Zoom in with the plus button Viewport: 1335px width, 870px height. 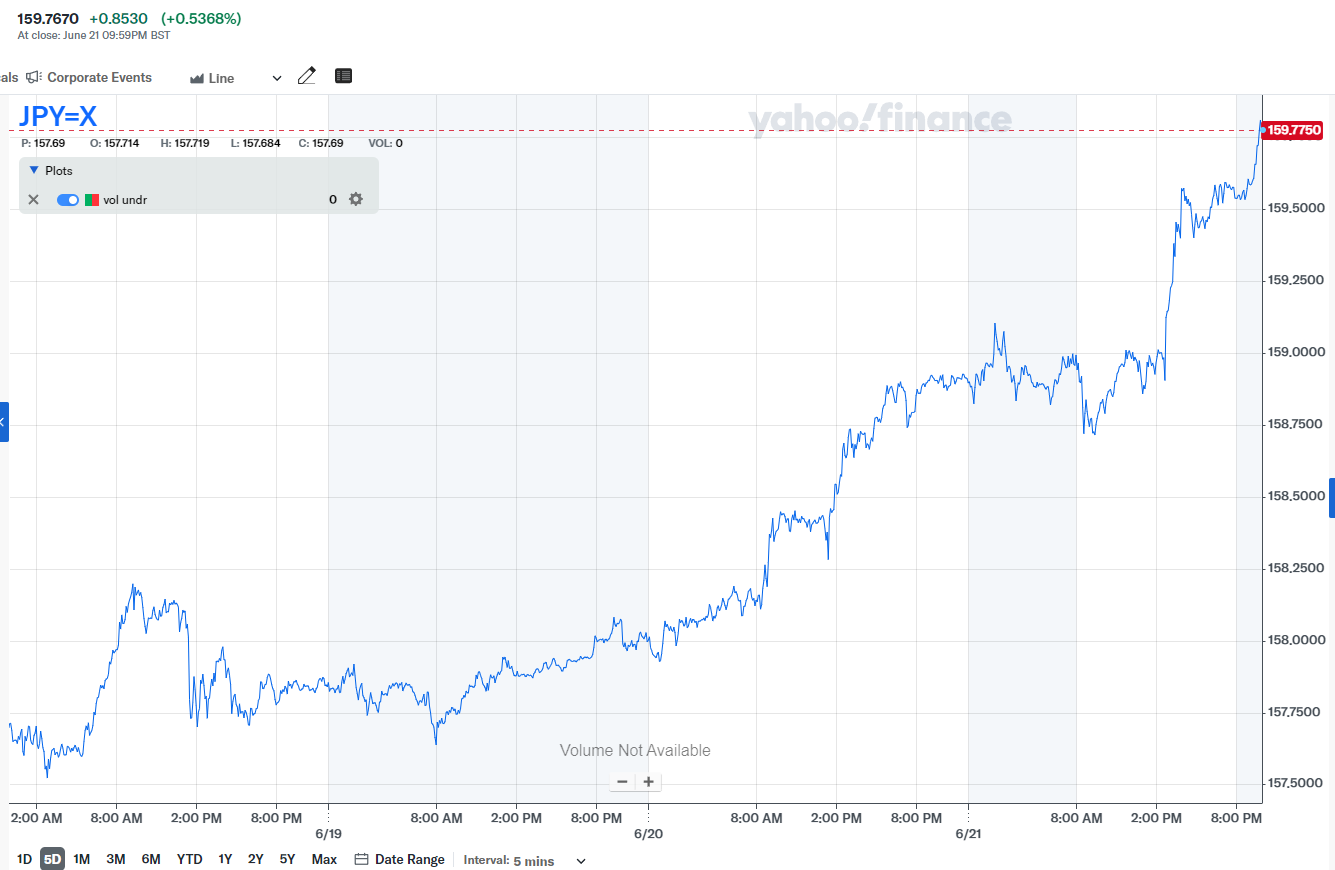[648, 782]
